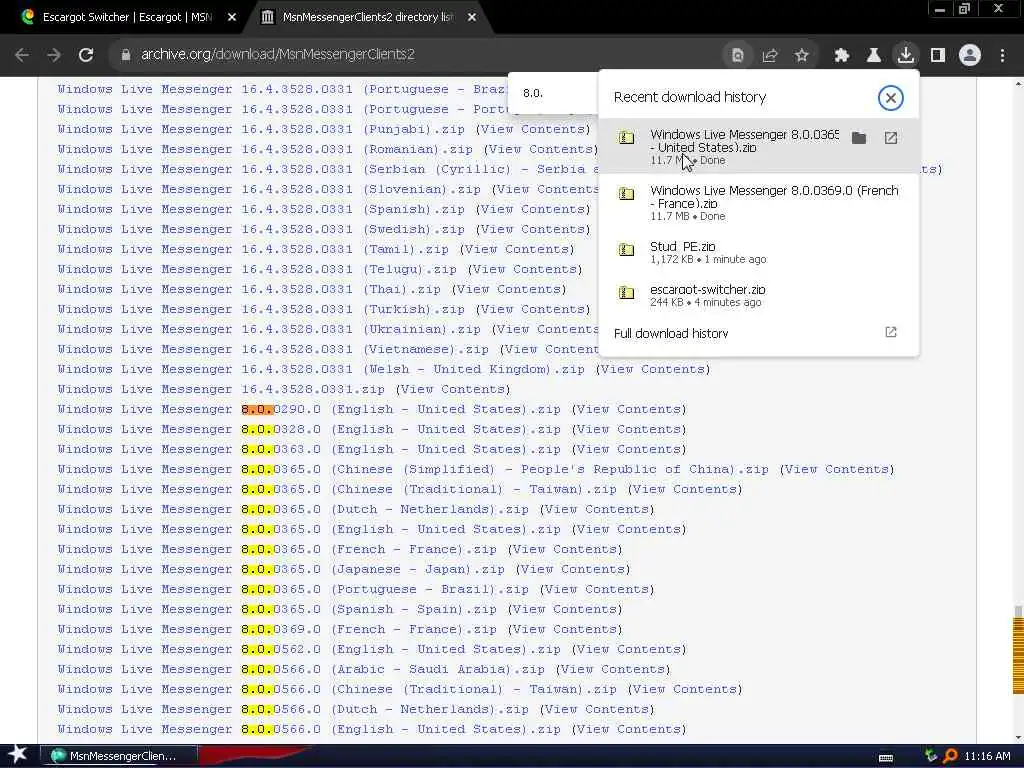Image resolution: width=1024 pixels, height=768 pixels.
Task: Click the padlock site info icon
Action: (126, 55)
